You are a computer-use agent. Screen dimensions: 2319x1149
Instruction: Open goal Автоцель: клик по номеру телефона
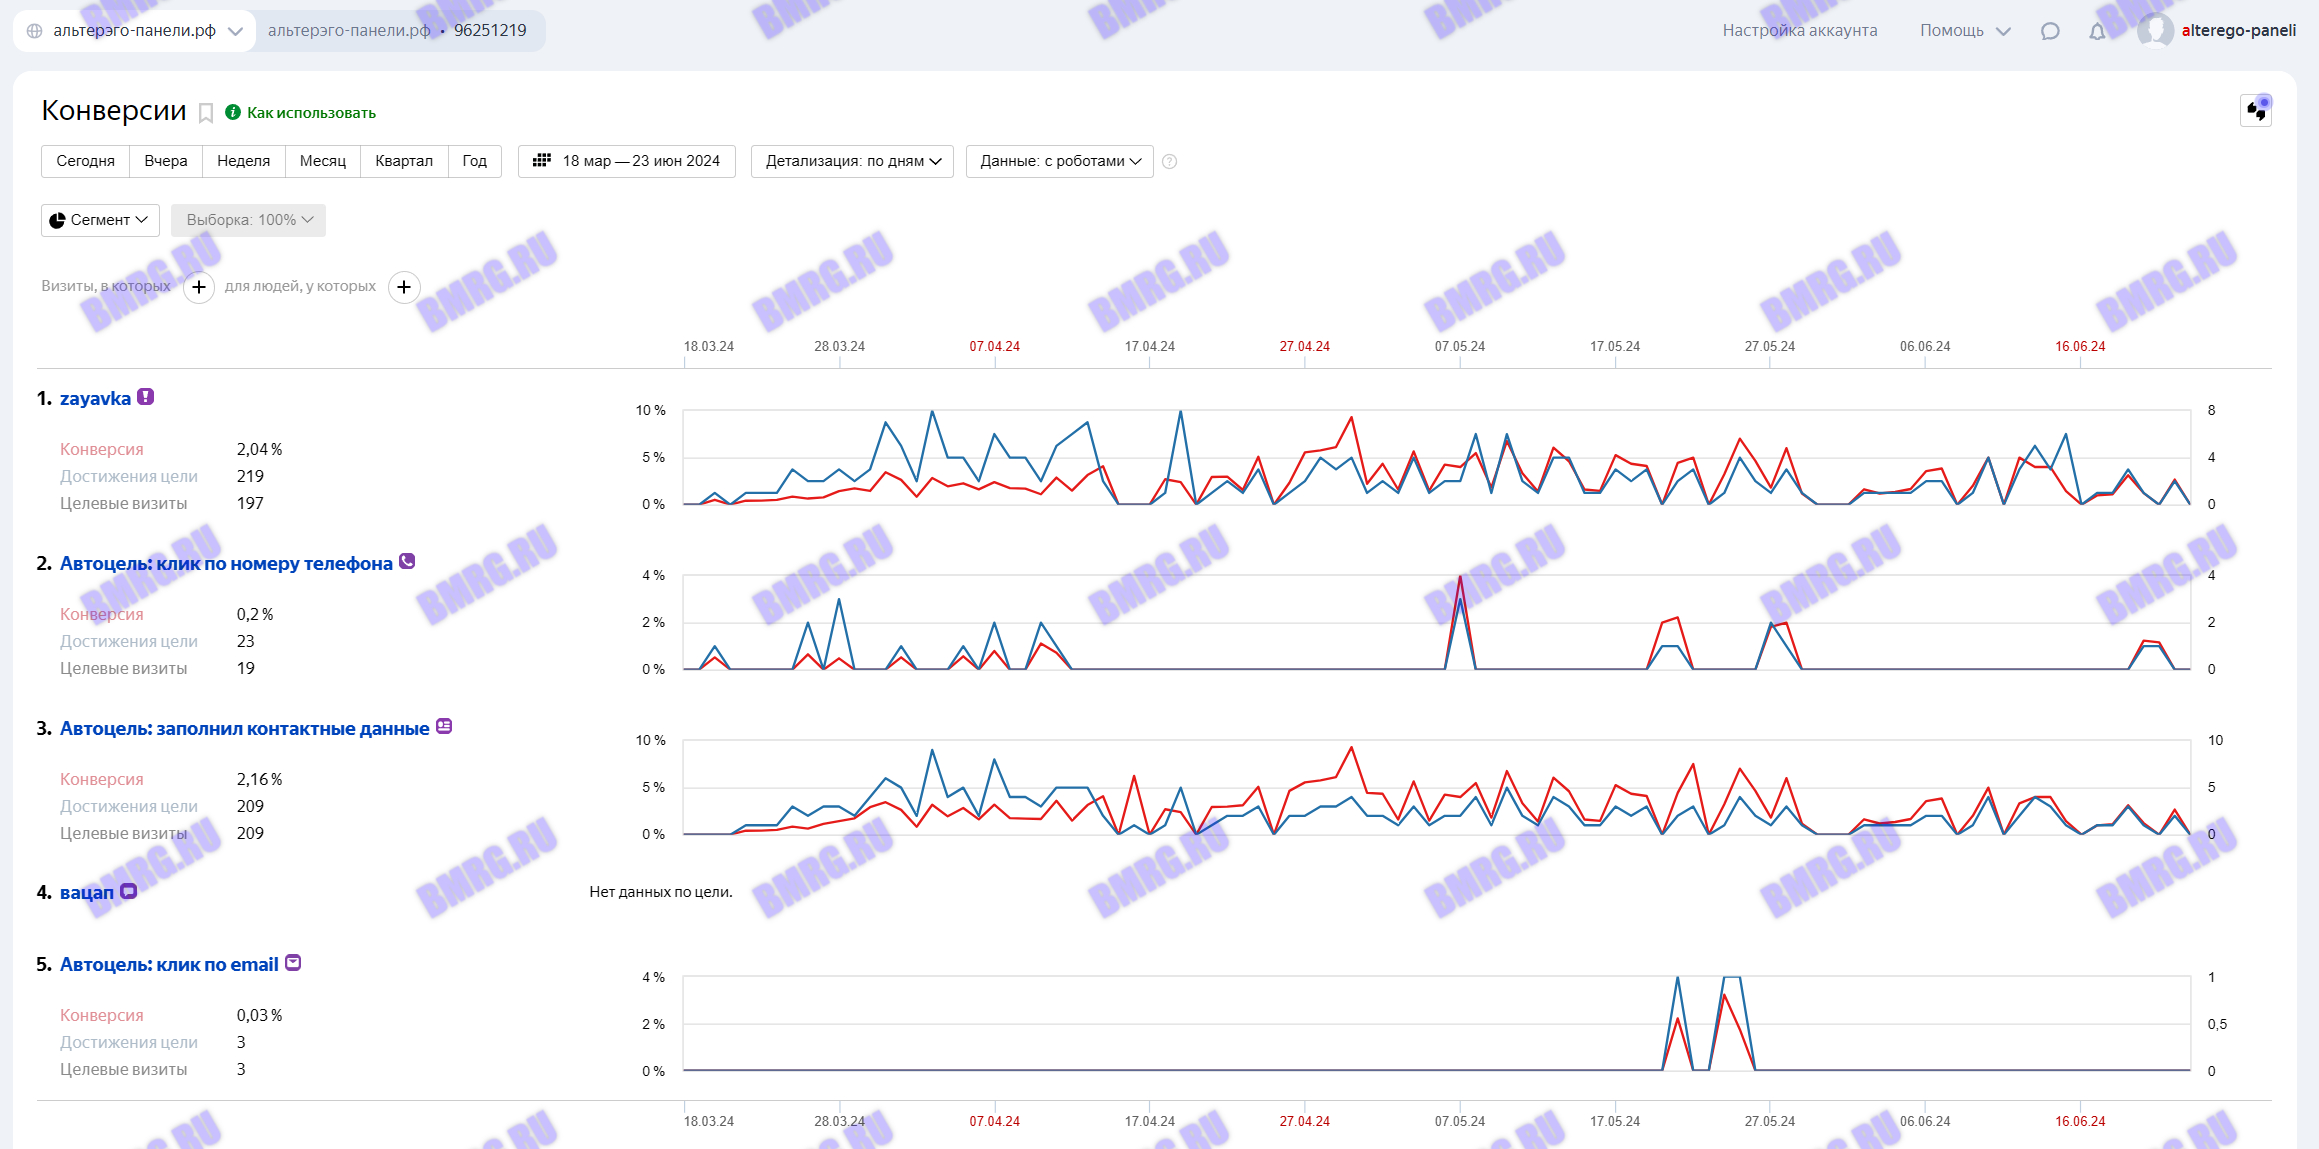coord(226,564)
